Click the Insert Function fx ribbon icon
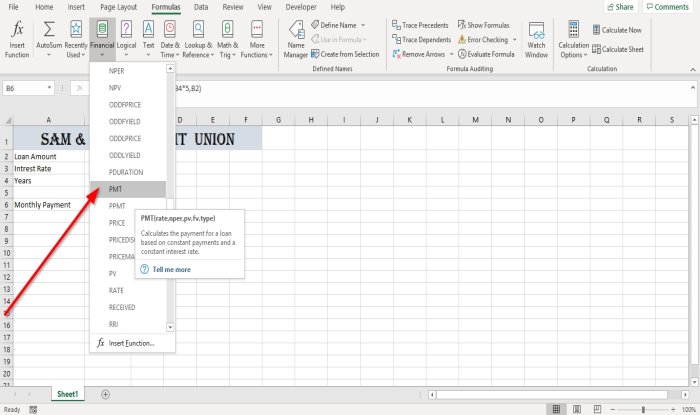The width and height of the screenshot is (700, 415). click(x=17, y=30)
